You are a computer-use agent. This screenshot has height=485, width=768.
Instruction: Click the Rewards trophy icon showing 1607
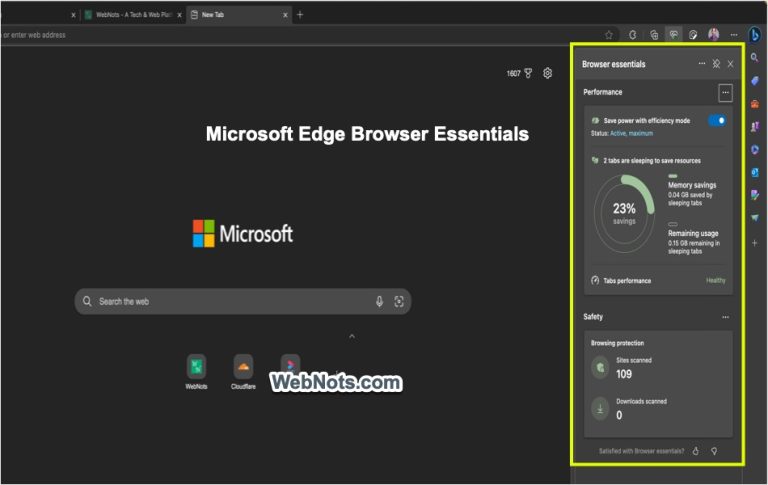(x=528, y=73)
